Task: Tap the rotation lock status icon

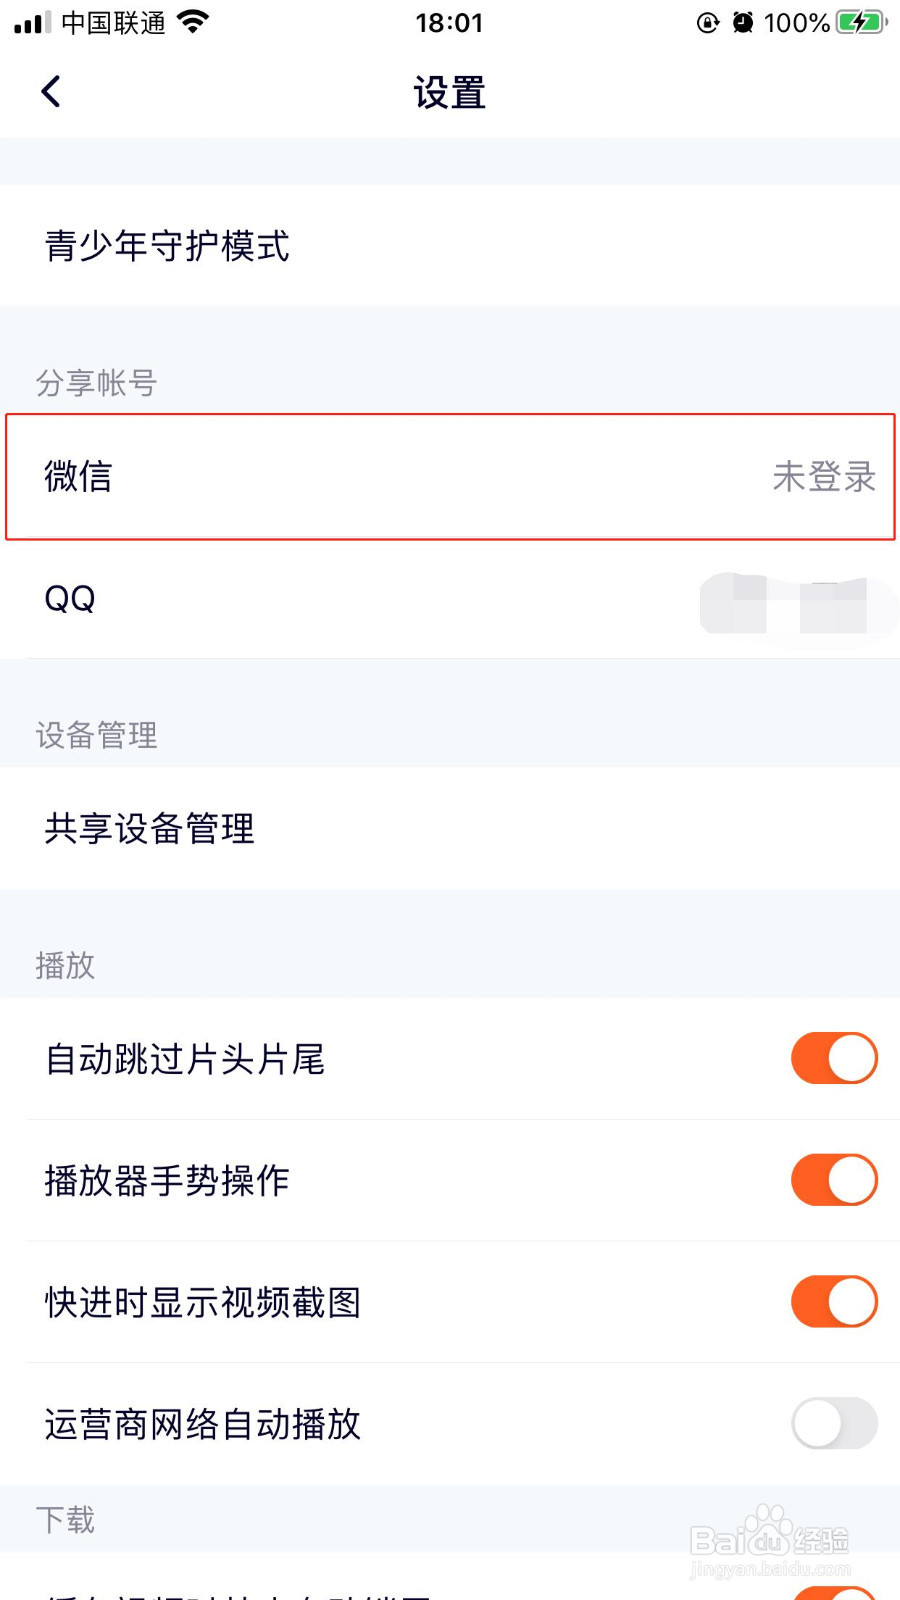Action: click(x=708, y=22)
